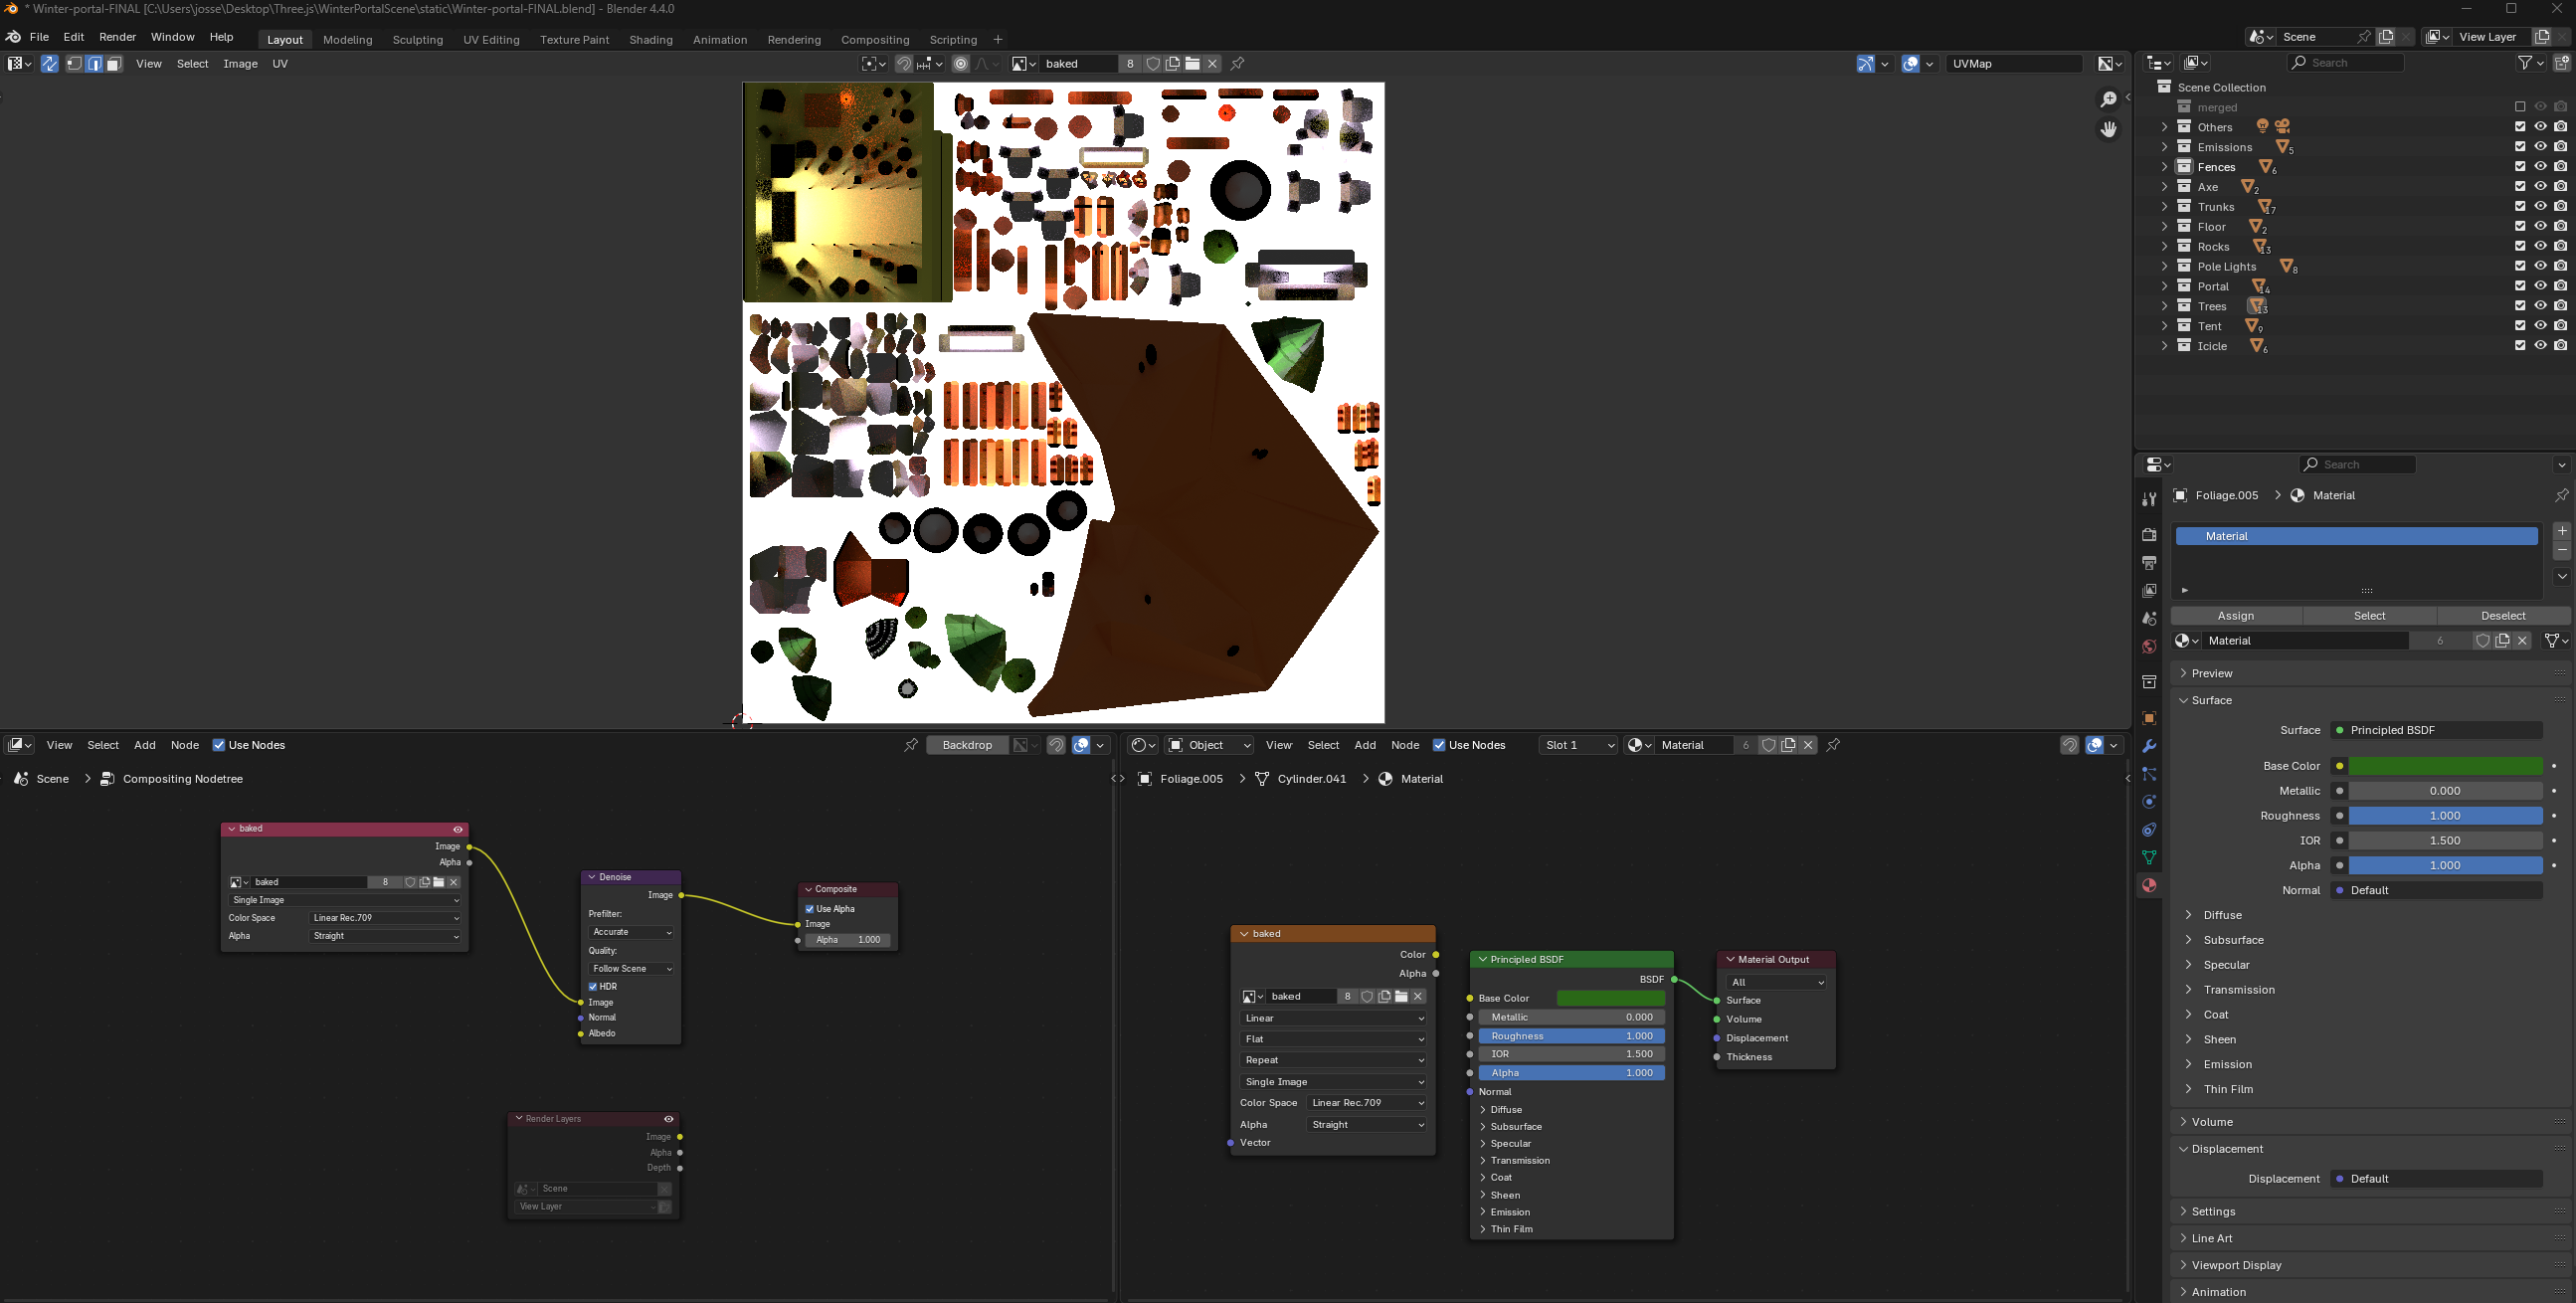Image resolution: width=2576 pixels, height=1303 pixels.
Task: Open the Render properties tab
Action: tap(2148, 535)
